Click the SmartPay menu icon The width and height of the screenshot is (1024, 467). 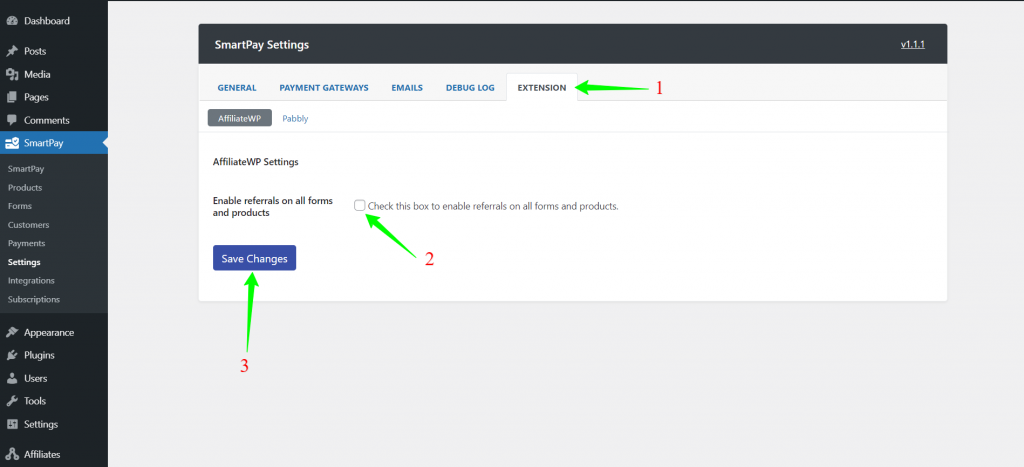tap(12, 143)
